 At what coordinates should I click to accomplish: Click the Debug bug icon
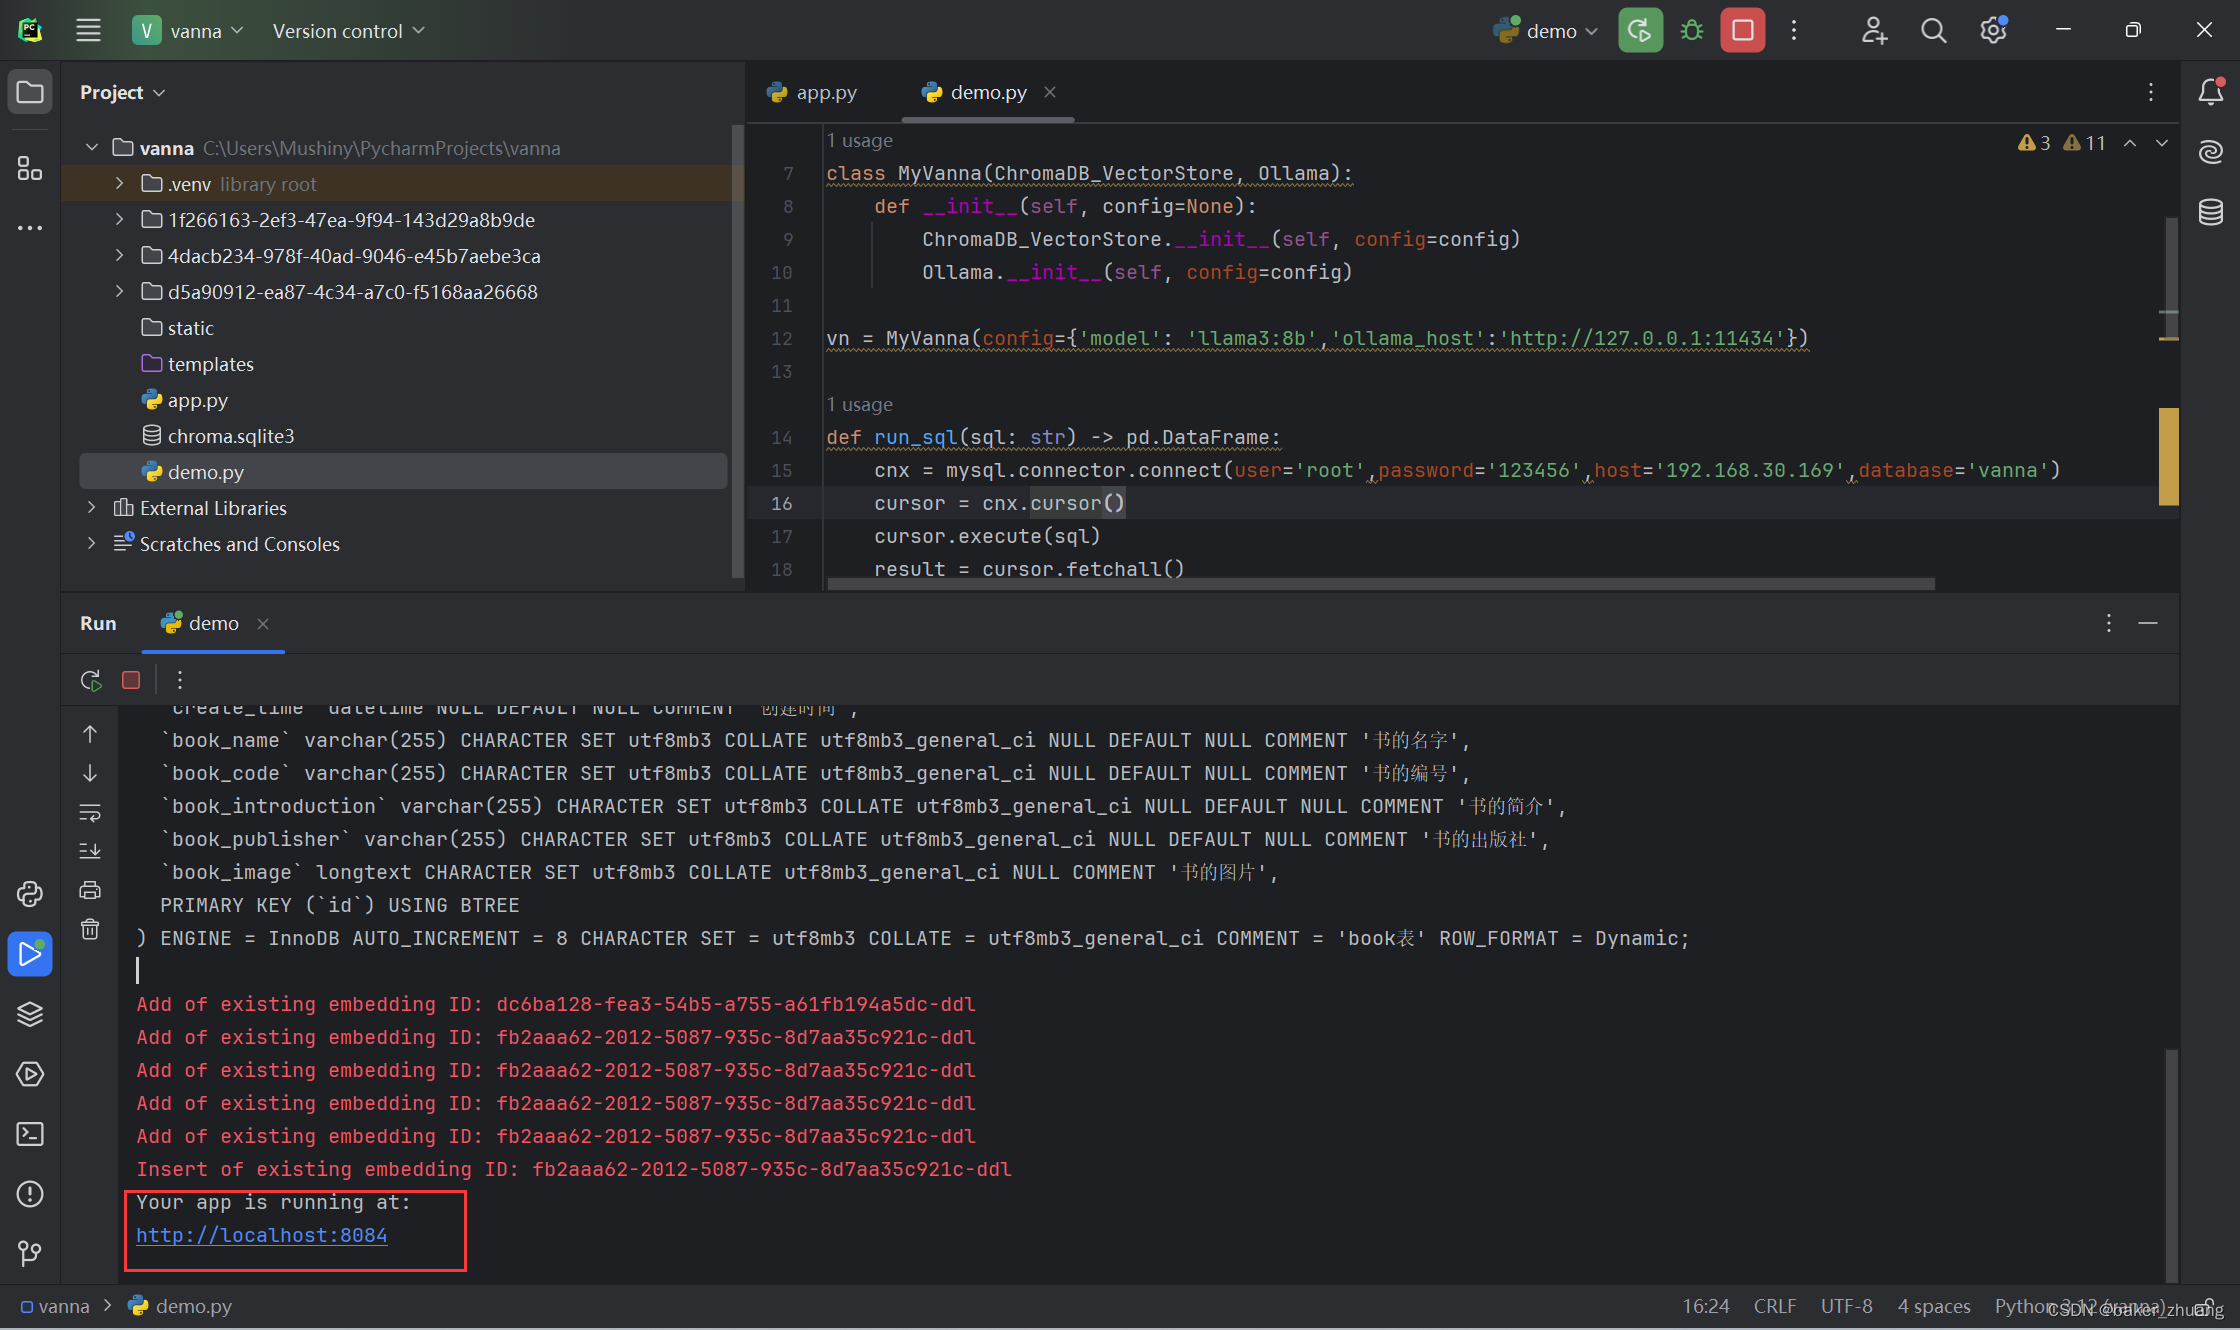(x=1692, y=31)
